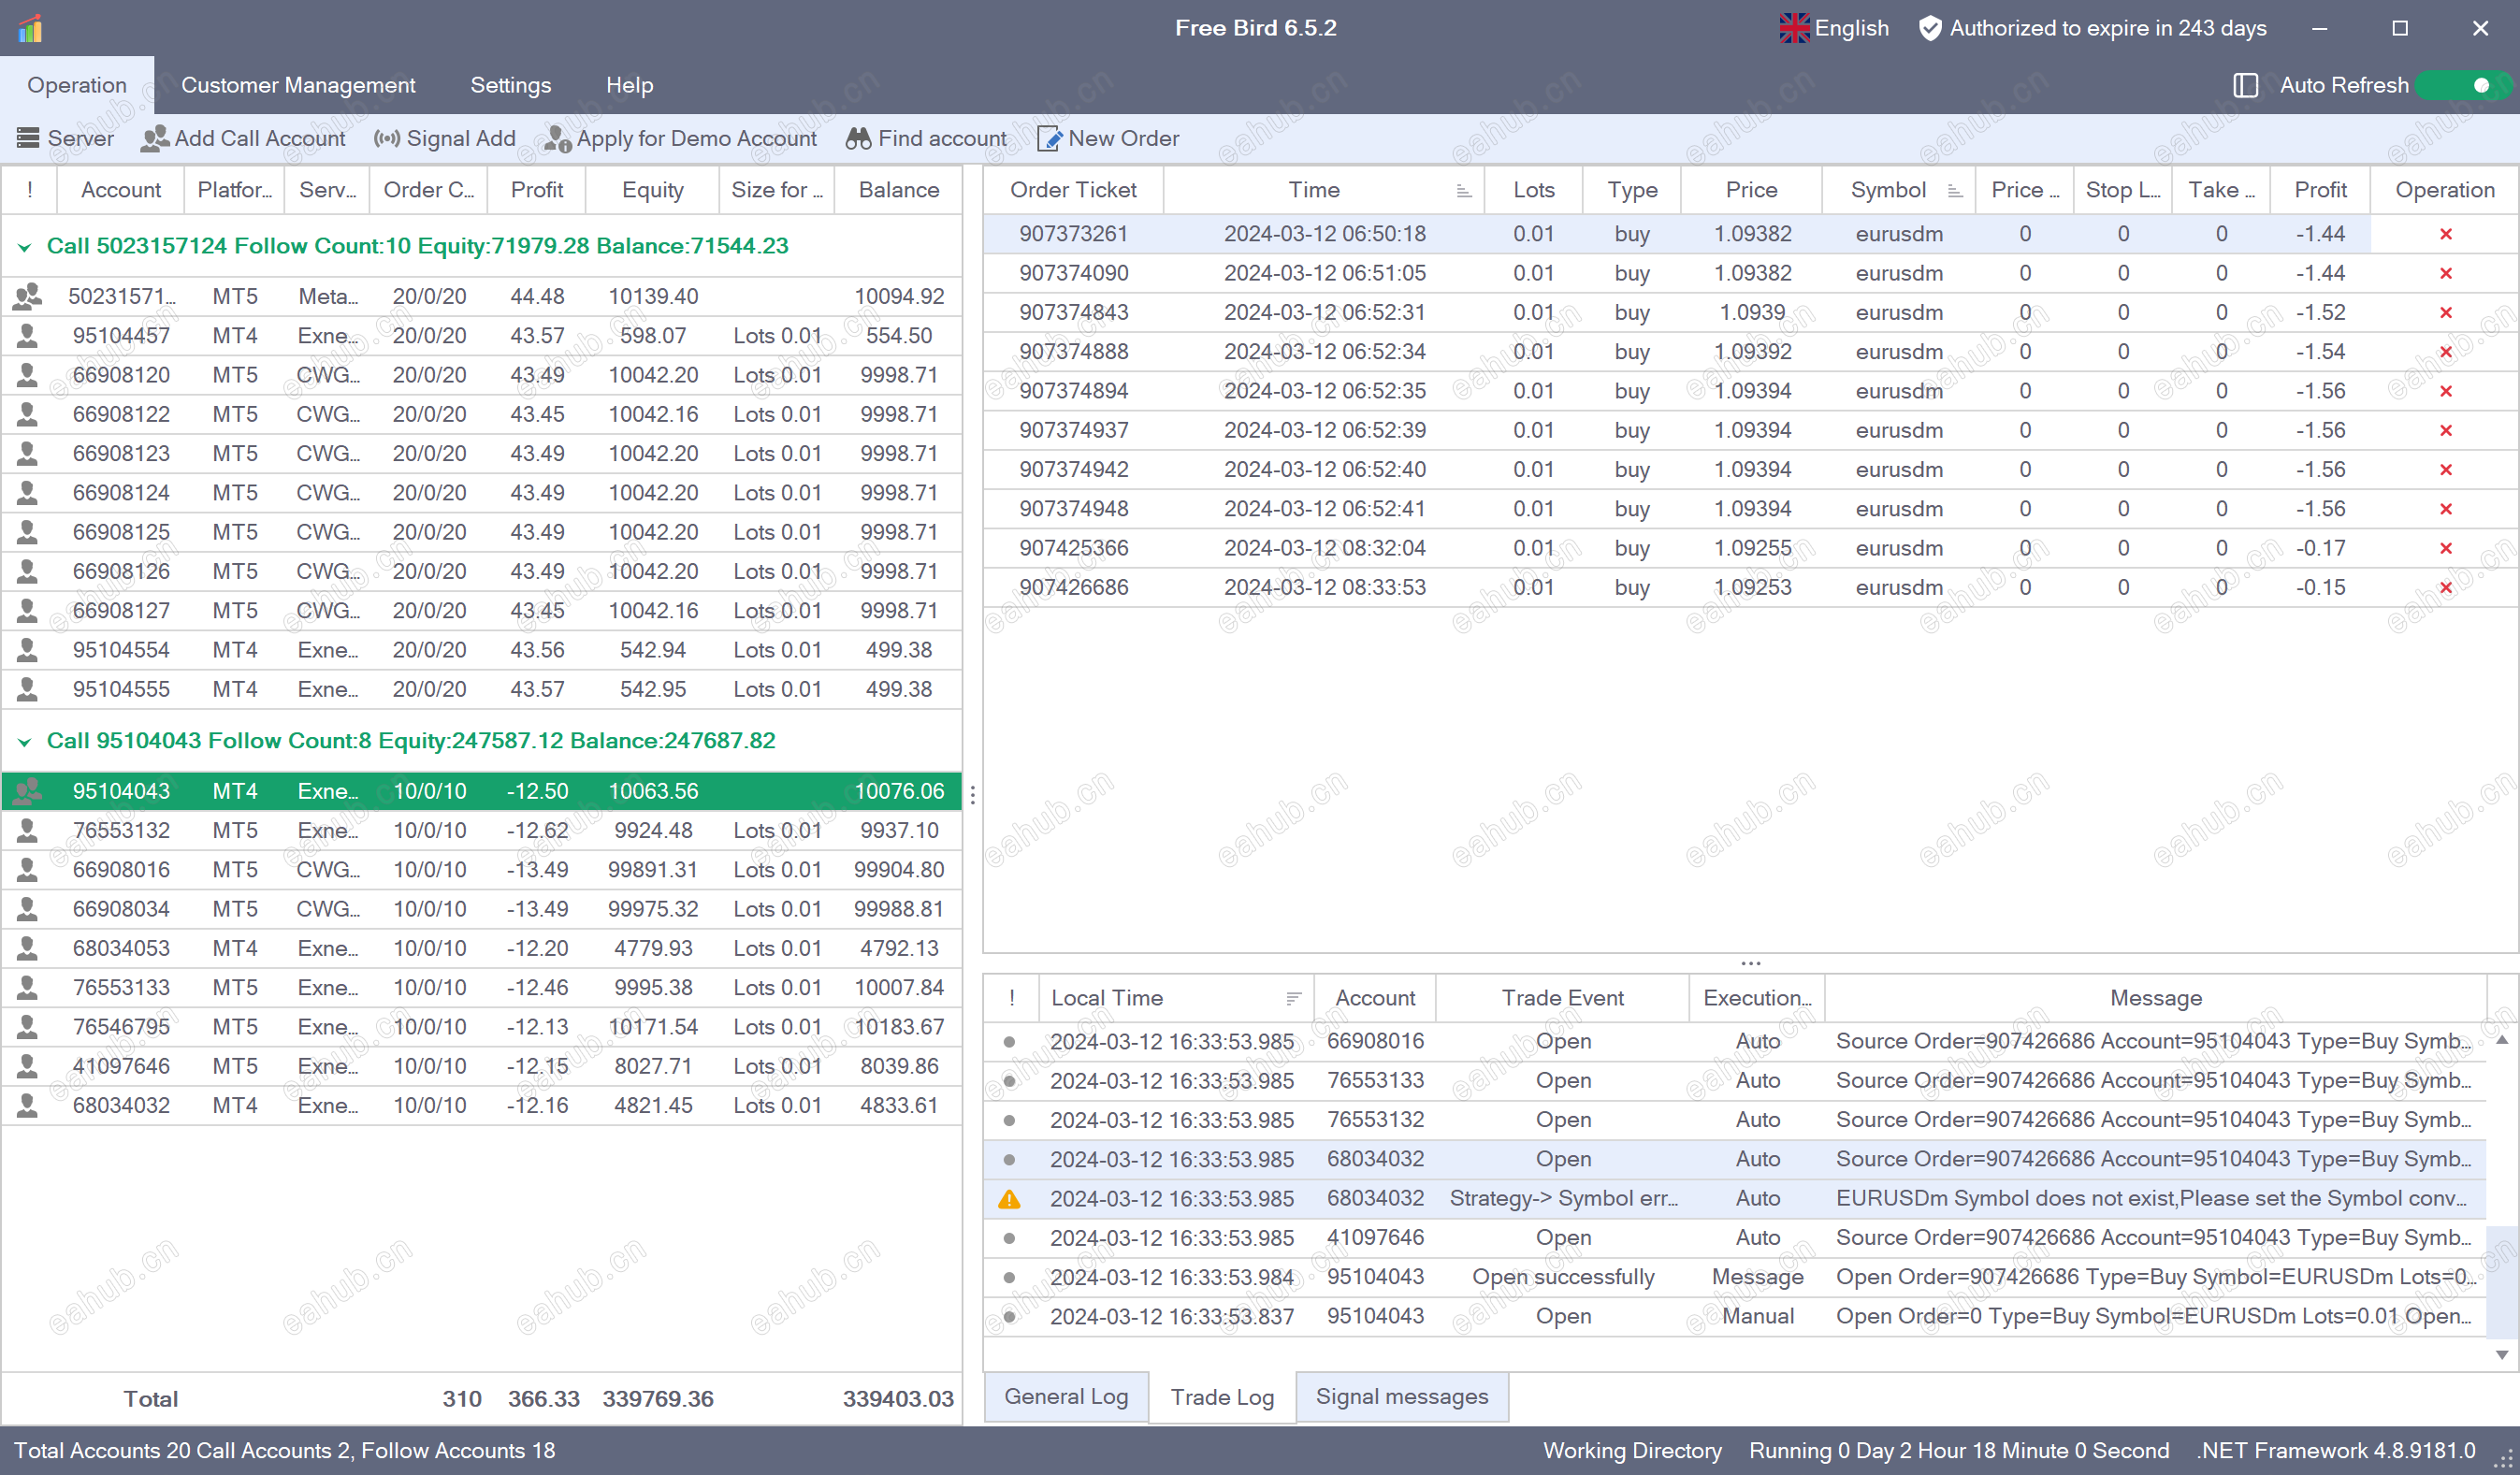Click the Apply for Demo Account icon

(557, 138)
